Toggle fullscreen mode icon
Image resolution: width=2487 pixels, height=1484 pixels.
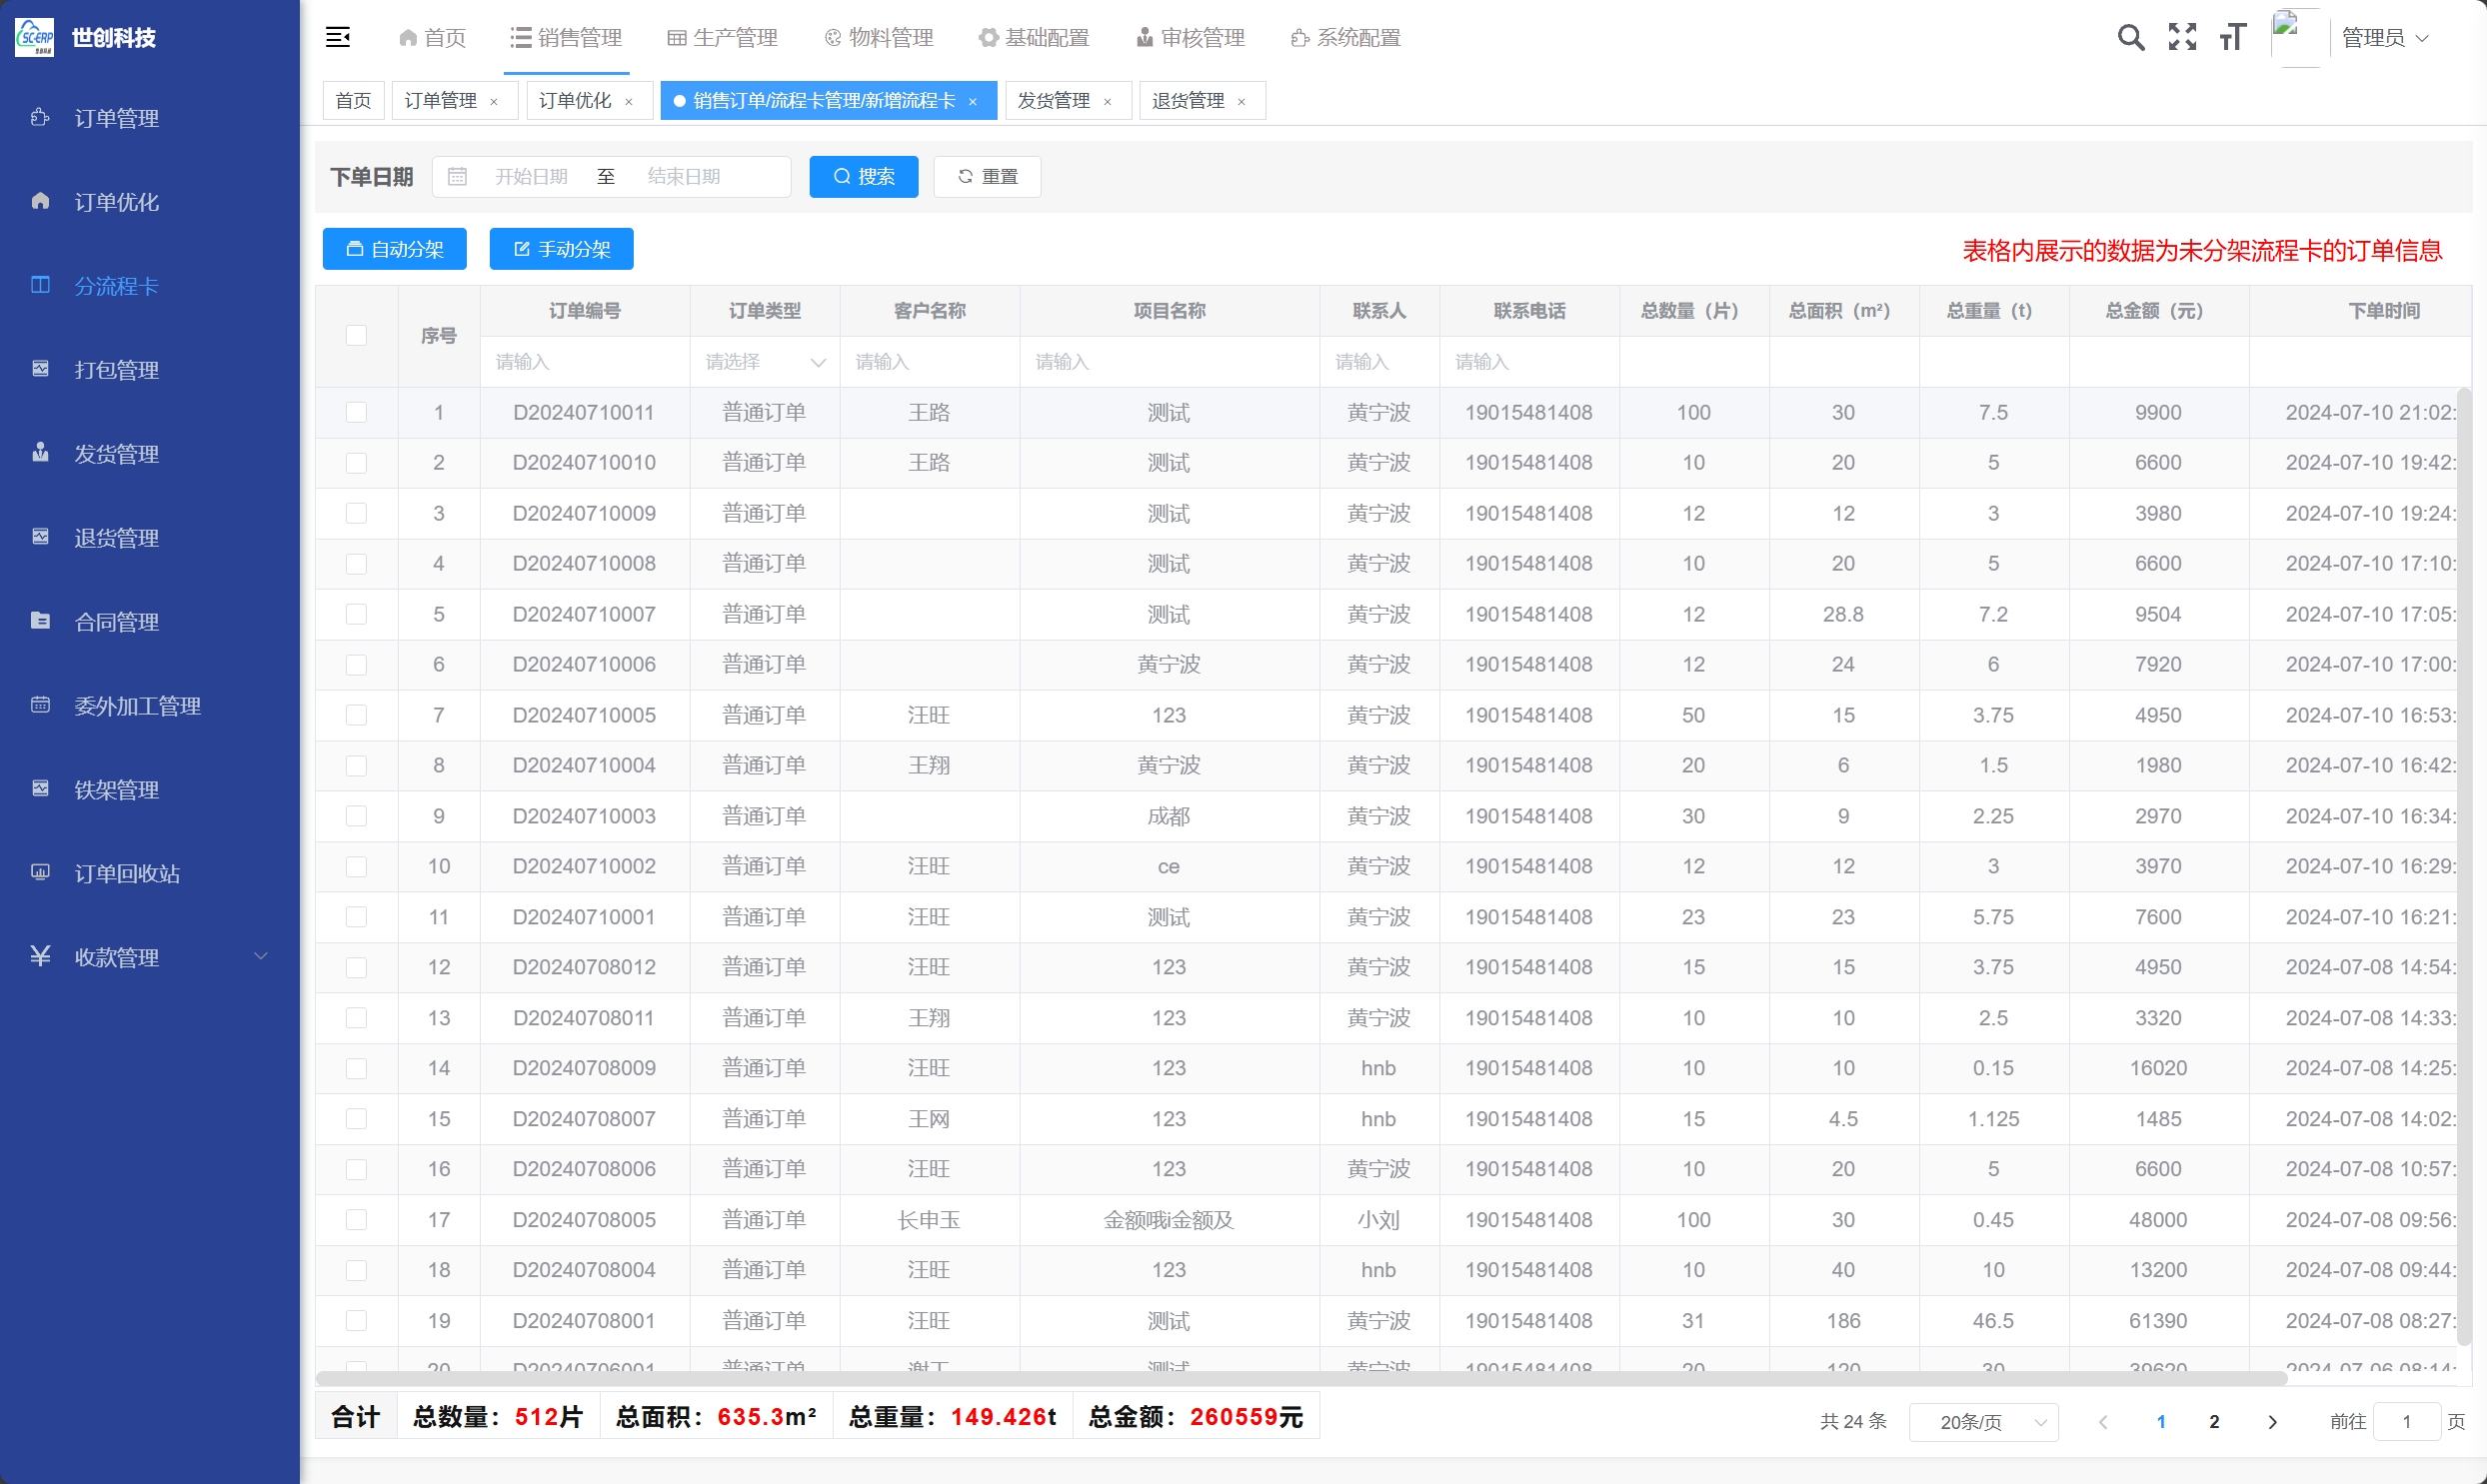[x=2182, y=38]
